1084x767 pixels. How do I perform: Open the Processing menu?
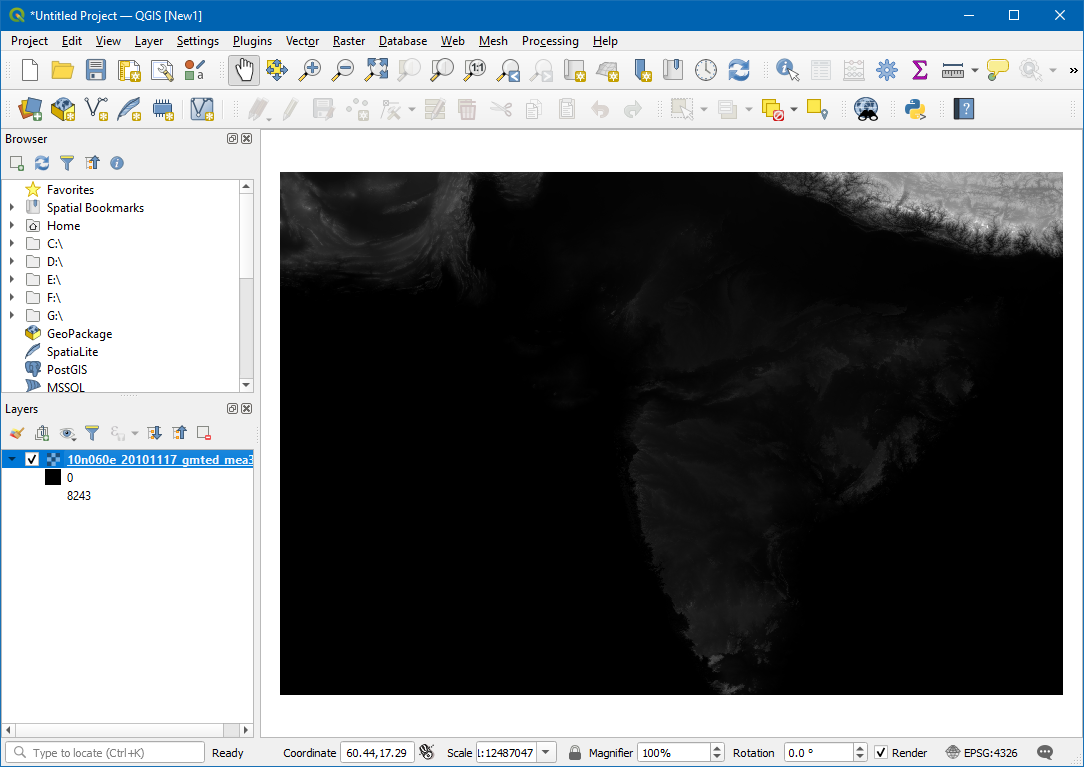coord(550,41)
